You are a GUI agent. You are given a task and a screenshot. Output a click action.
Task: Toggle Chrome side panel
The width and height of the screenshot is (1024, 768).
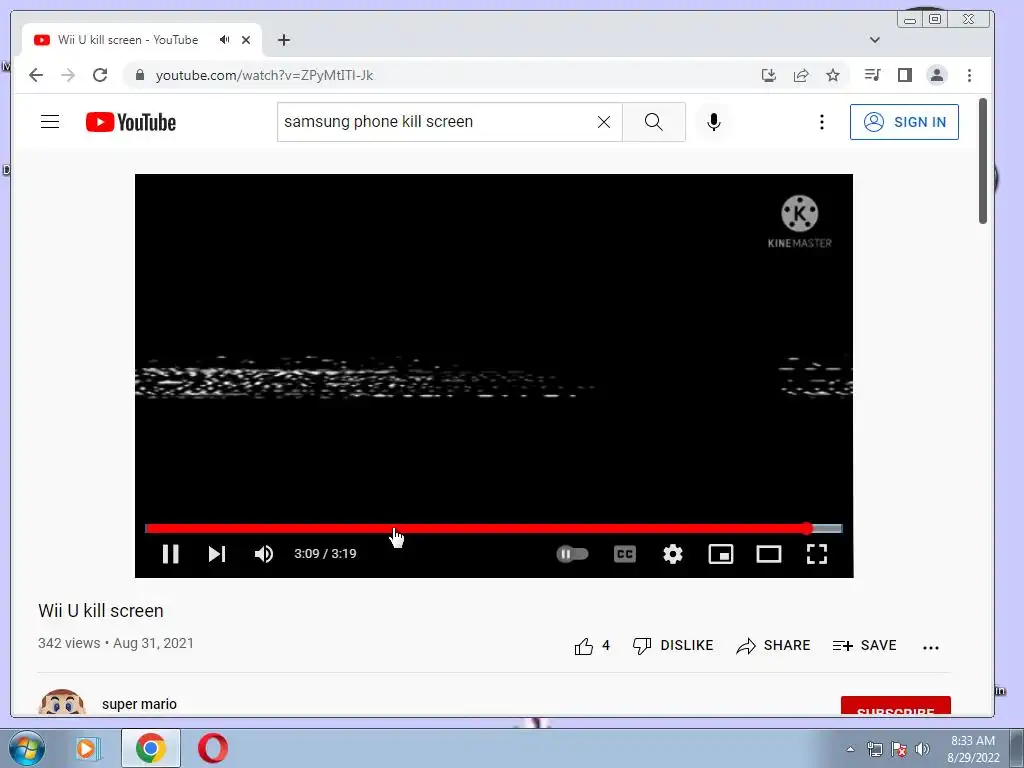(x=904, y=75)
